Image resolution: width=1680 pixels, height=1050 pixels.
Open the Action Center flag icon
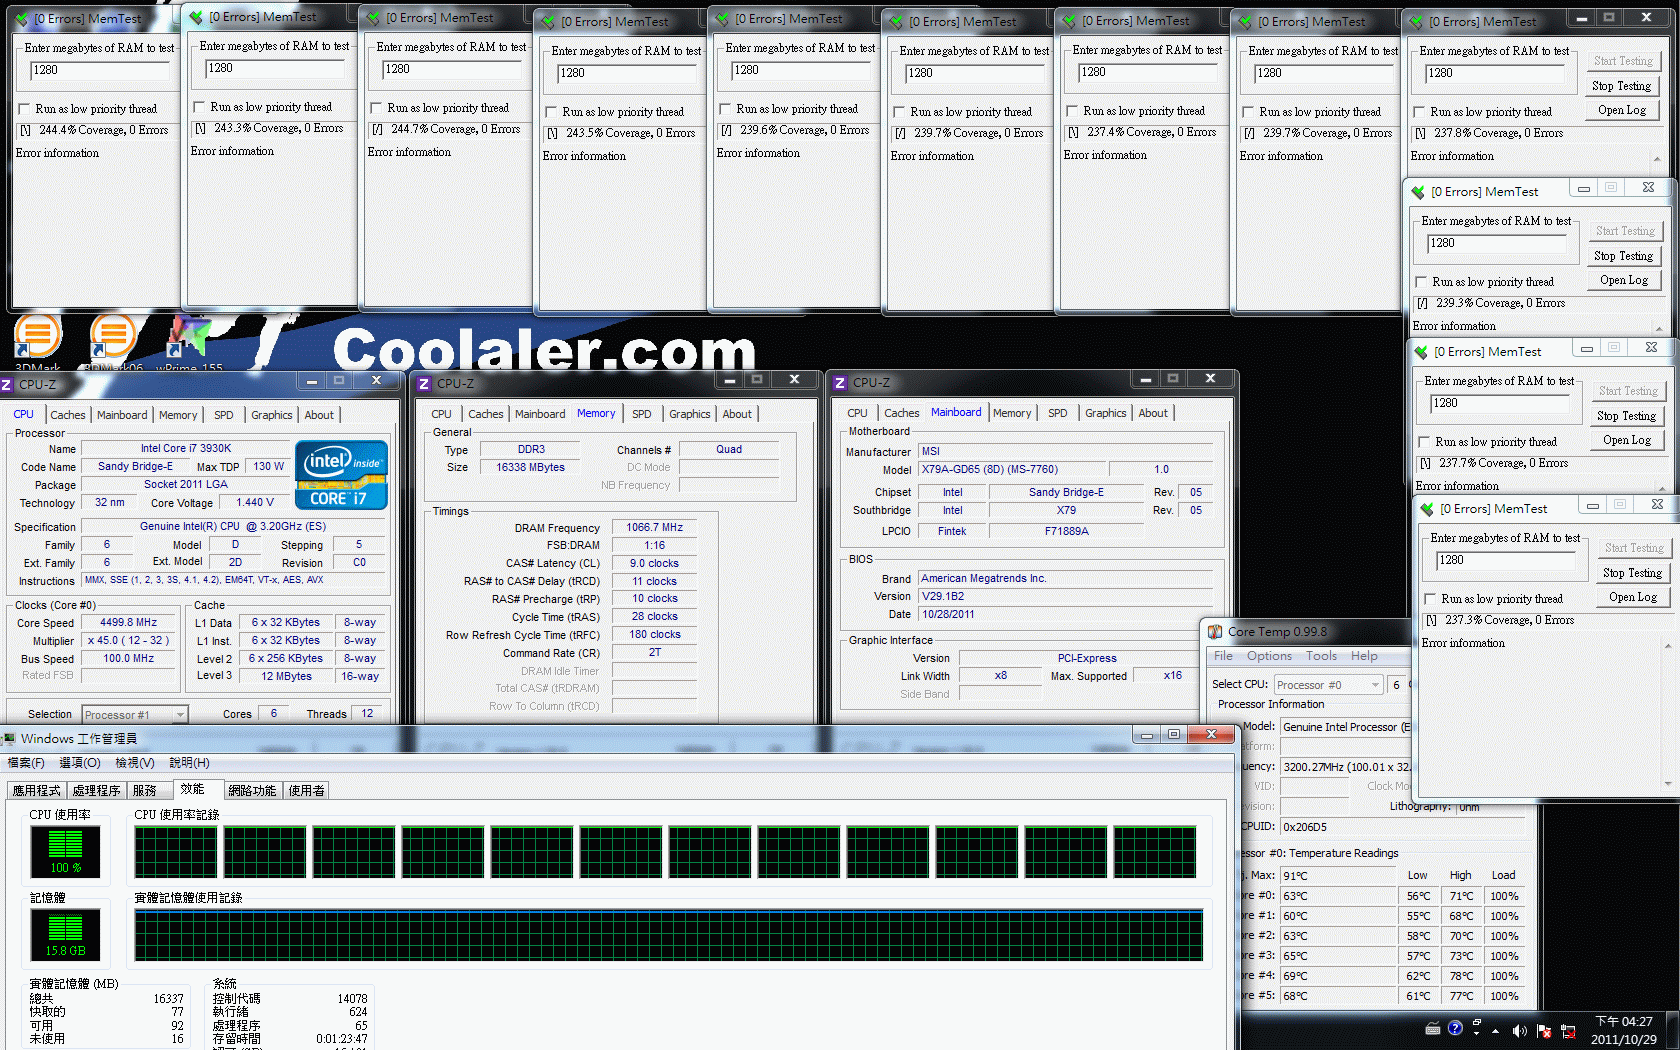coord(1544,1030)
